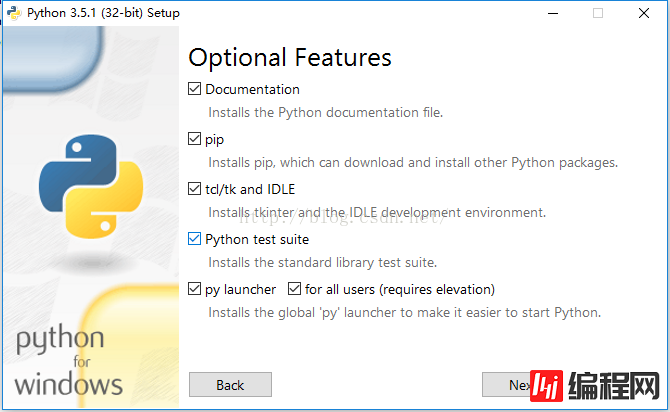This screenshot has width=670, height=412.
Task: Toggle the pip checkbox
Action: tap(195, 139)
